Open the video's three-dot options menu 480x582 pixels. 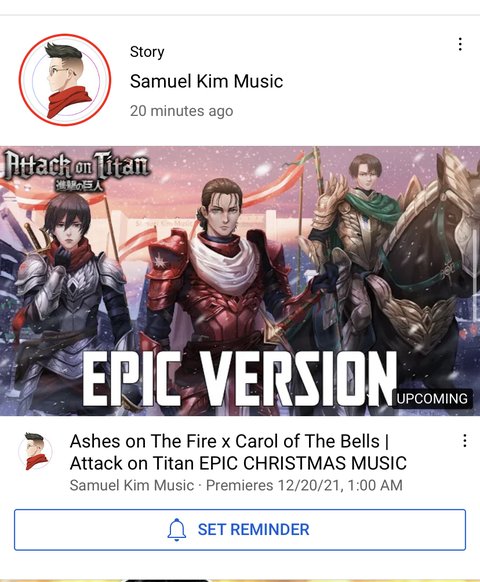pyautogui.click(x=464, y=441)
